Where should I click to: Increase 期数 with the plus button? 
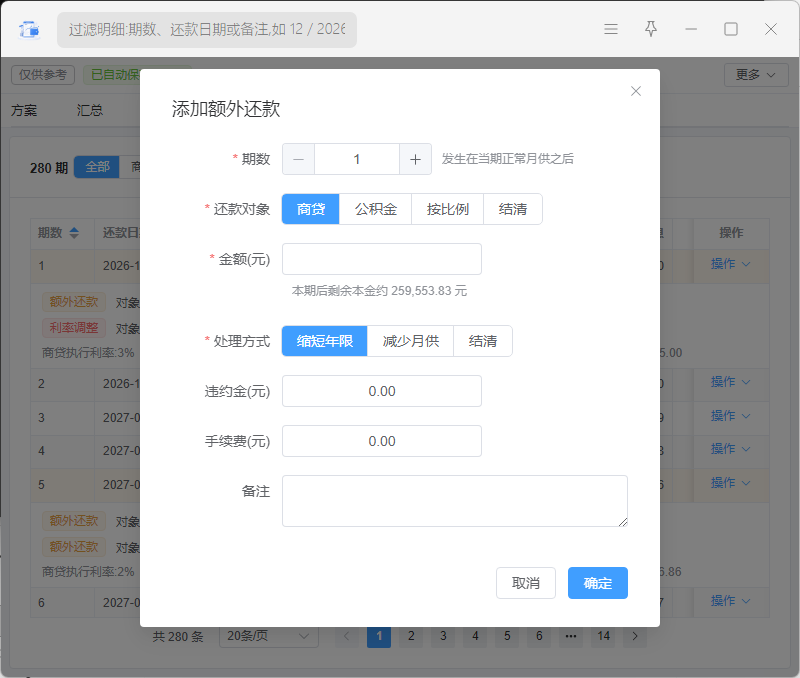[415, 159]
